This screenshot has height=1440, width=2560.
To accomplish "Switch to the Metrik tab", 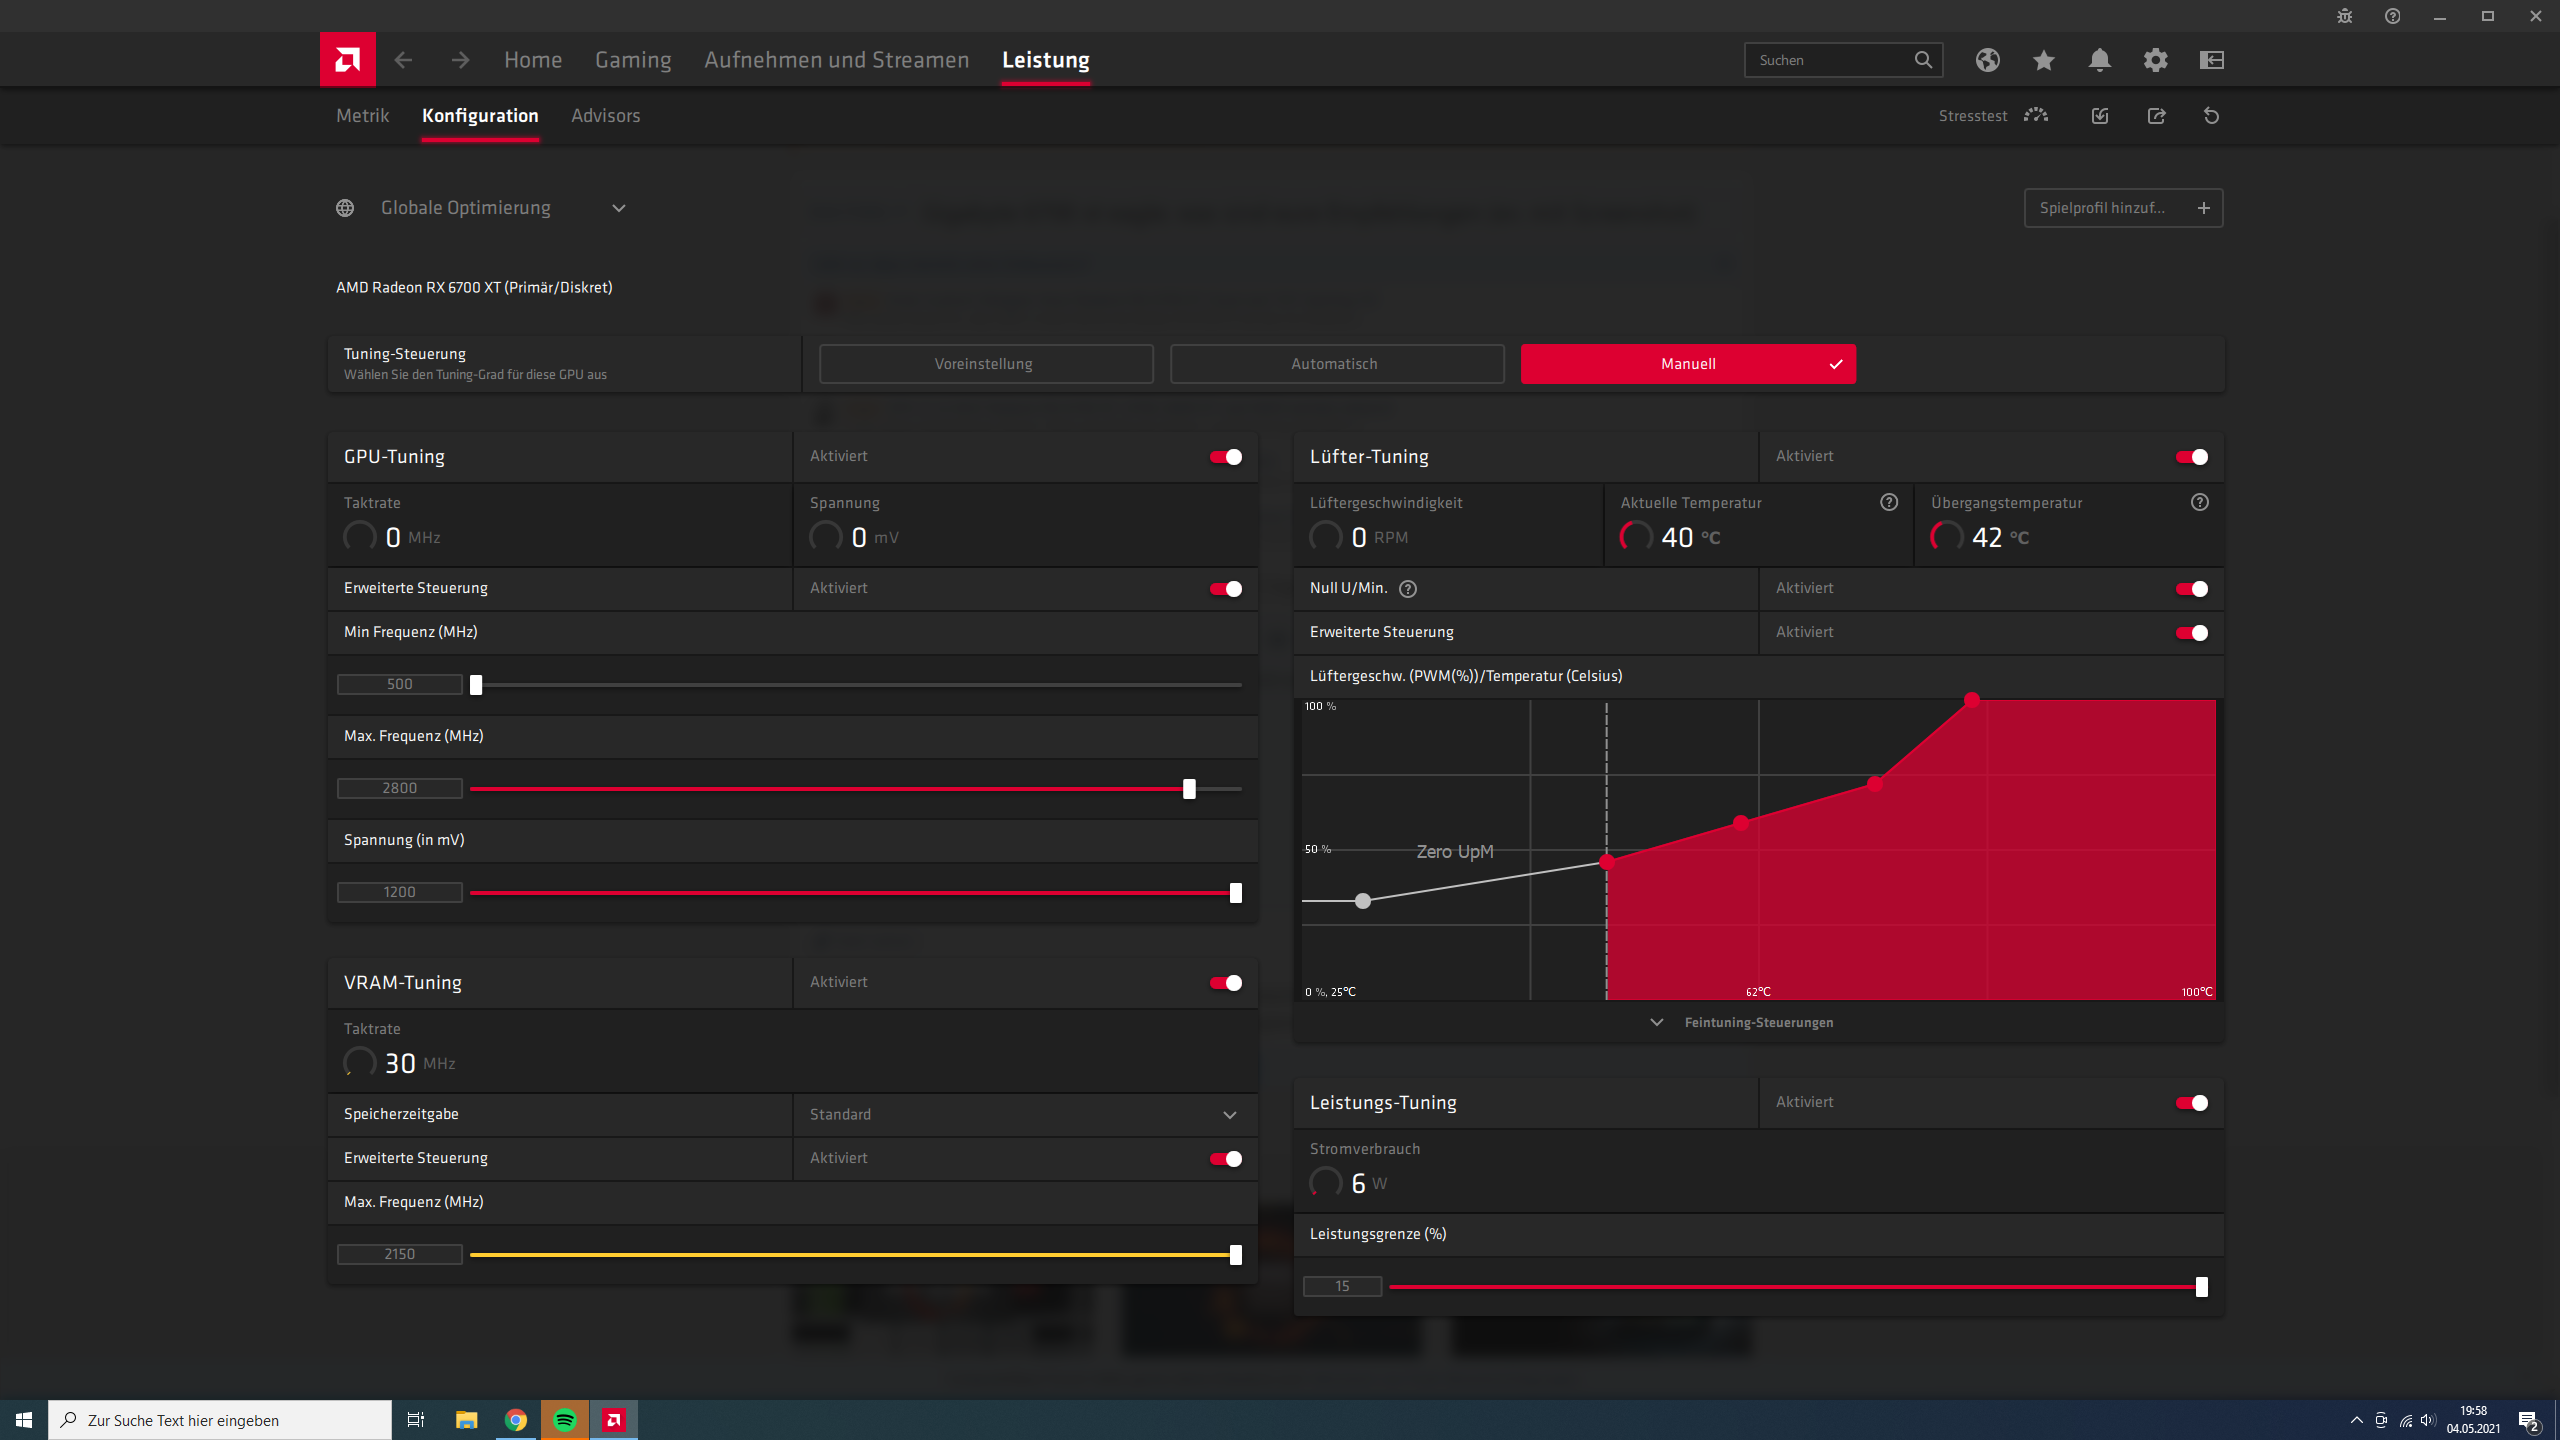I will (362, 115).
